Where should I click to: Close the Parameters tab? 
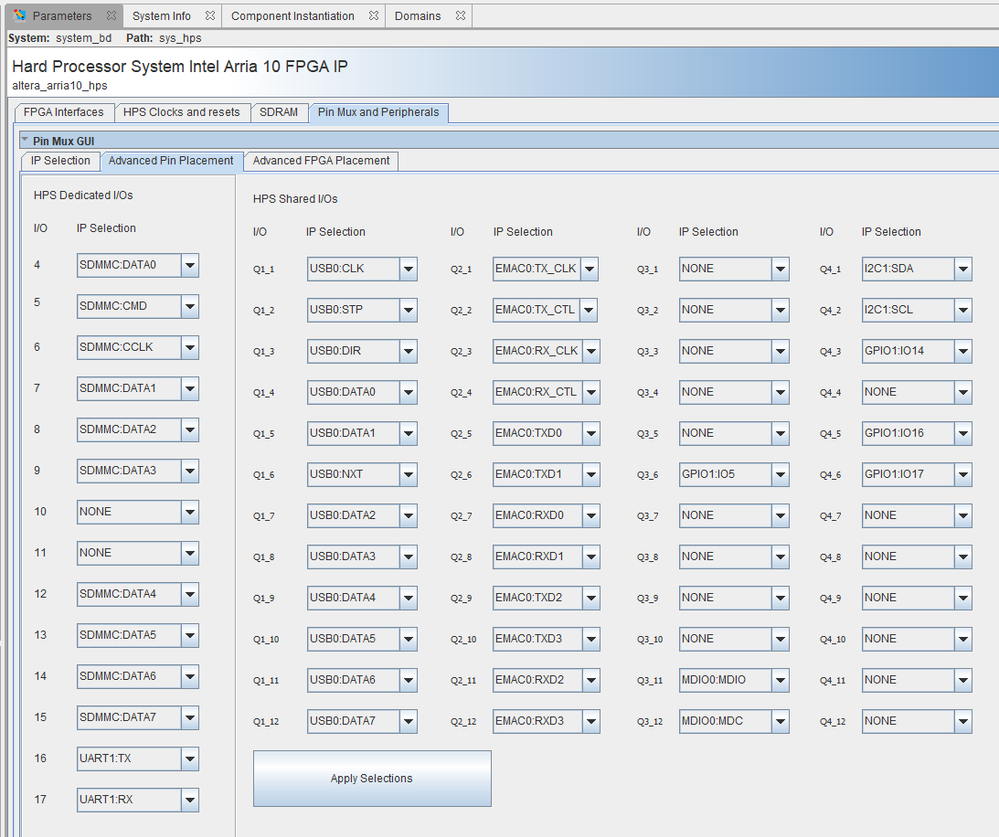point(111,16)
